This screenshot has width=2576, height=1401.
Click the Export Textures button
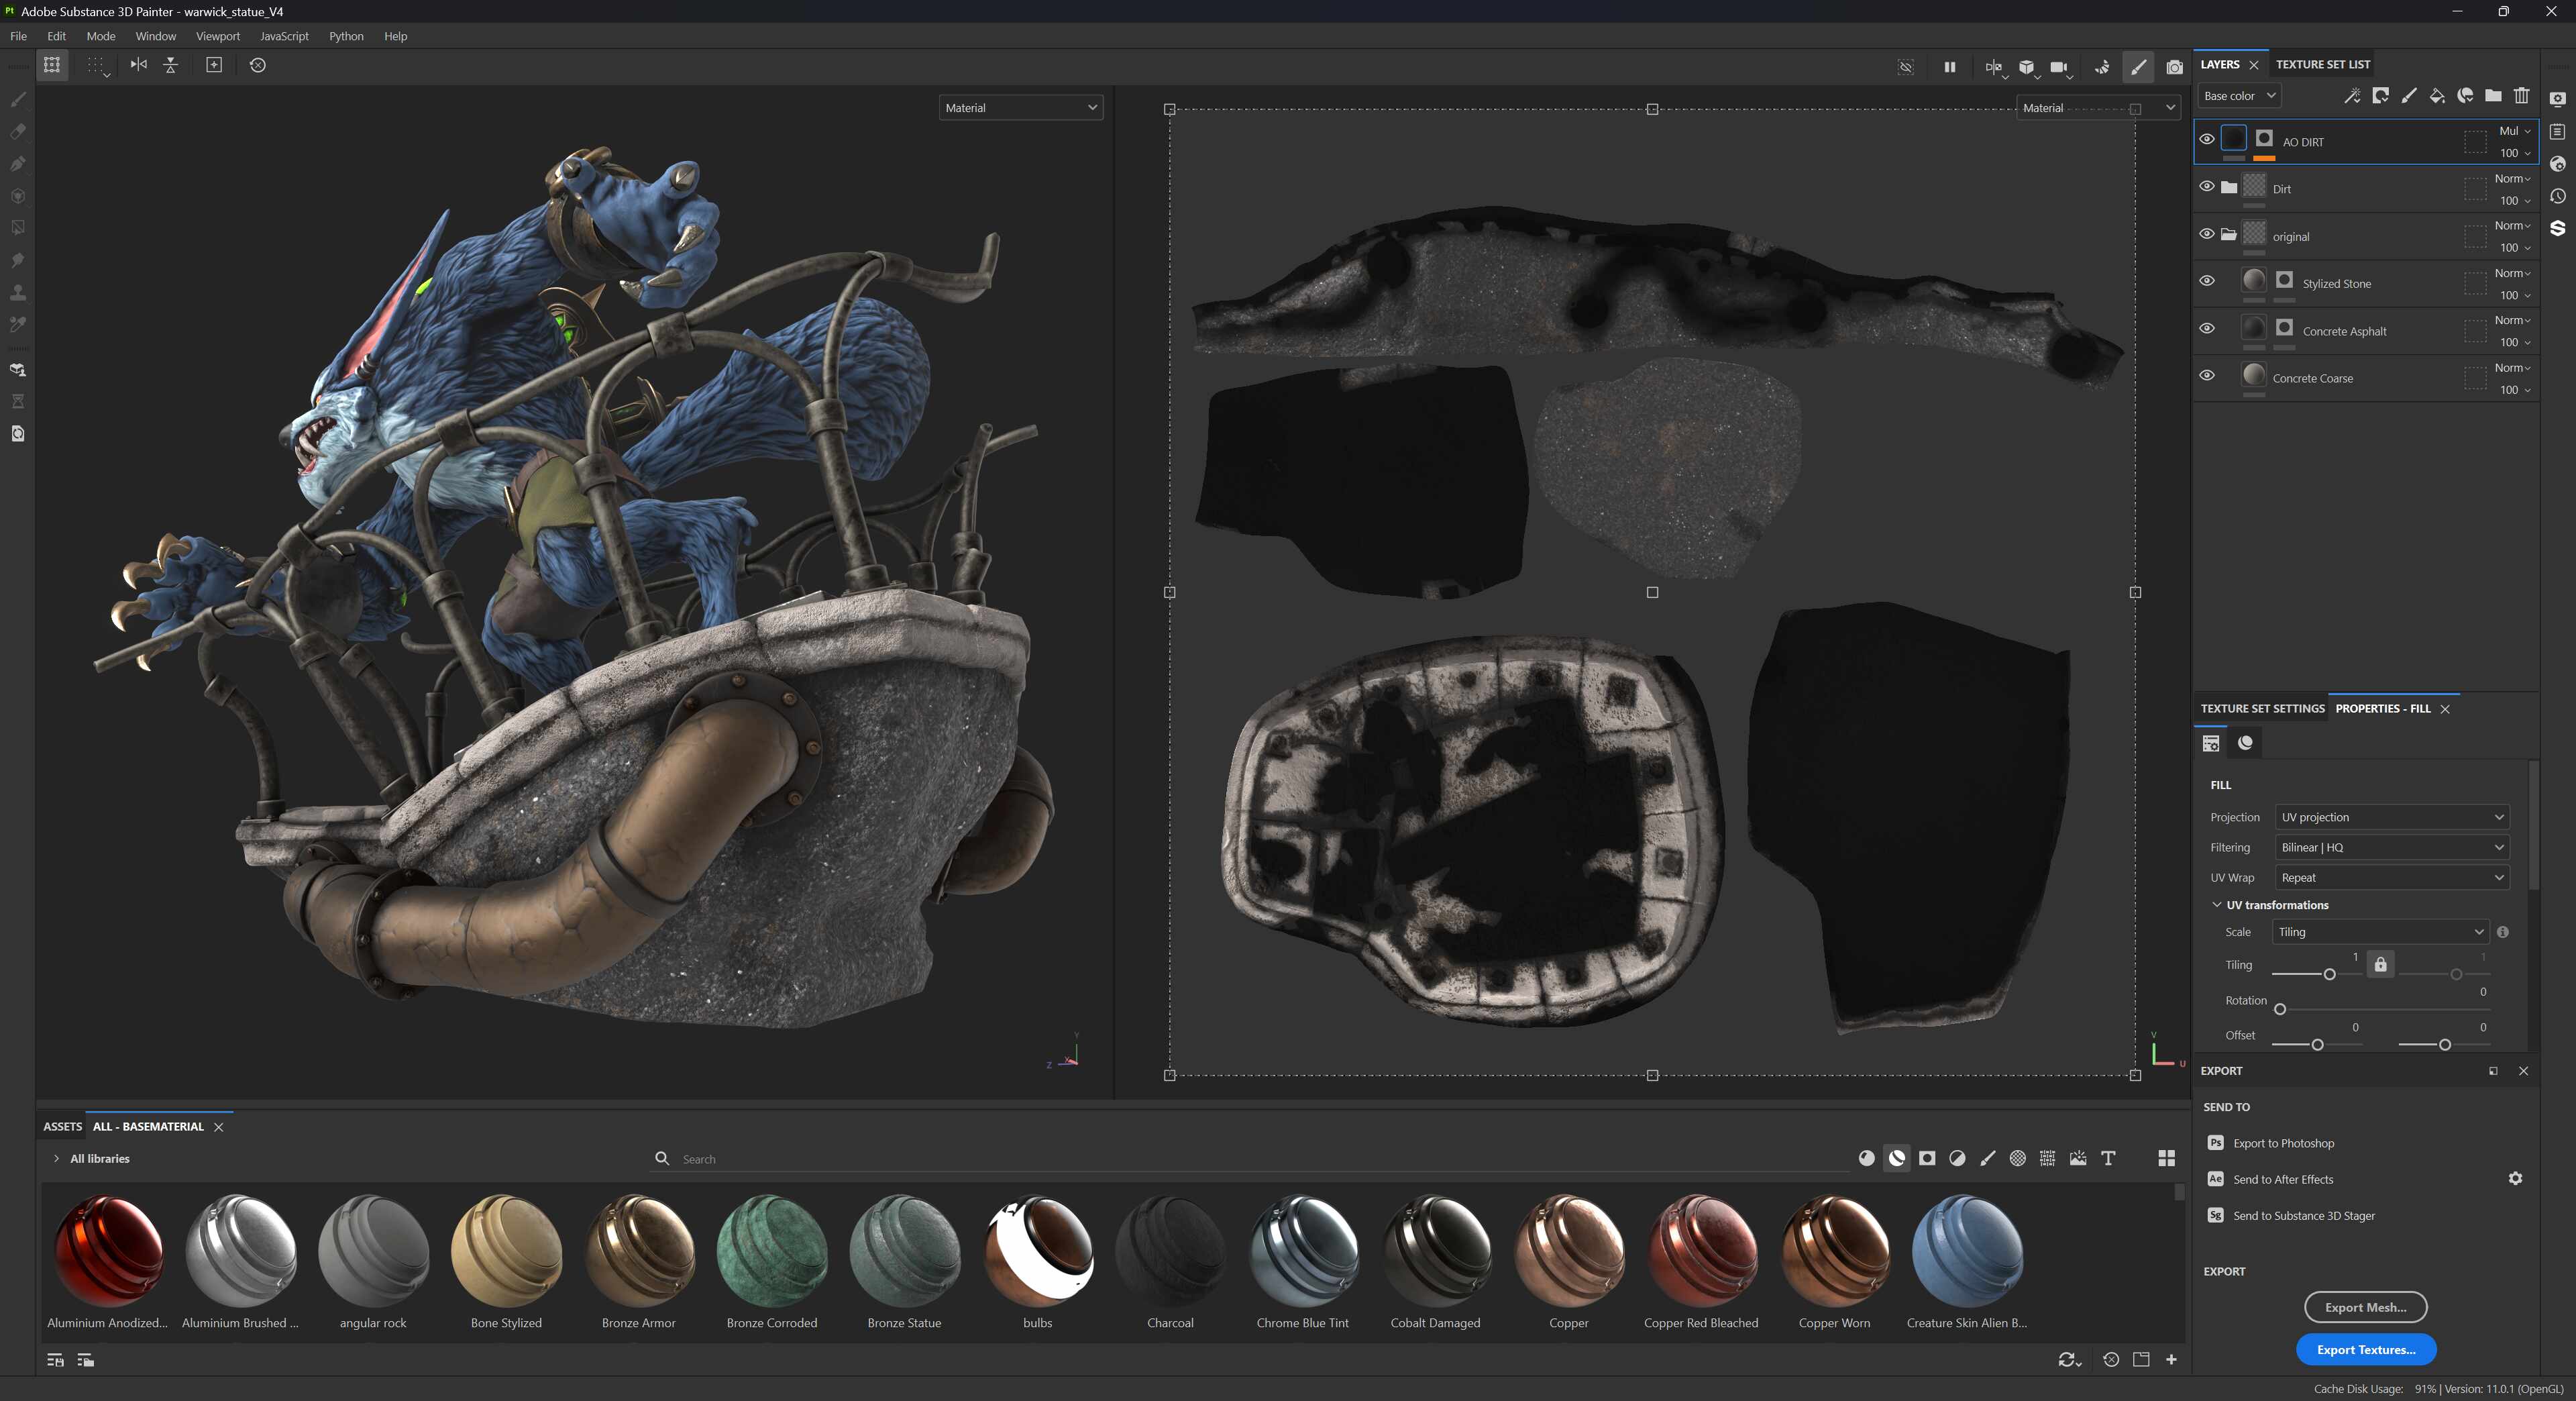pyautogui.click(x=2366, y=1350)
